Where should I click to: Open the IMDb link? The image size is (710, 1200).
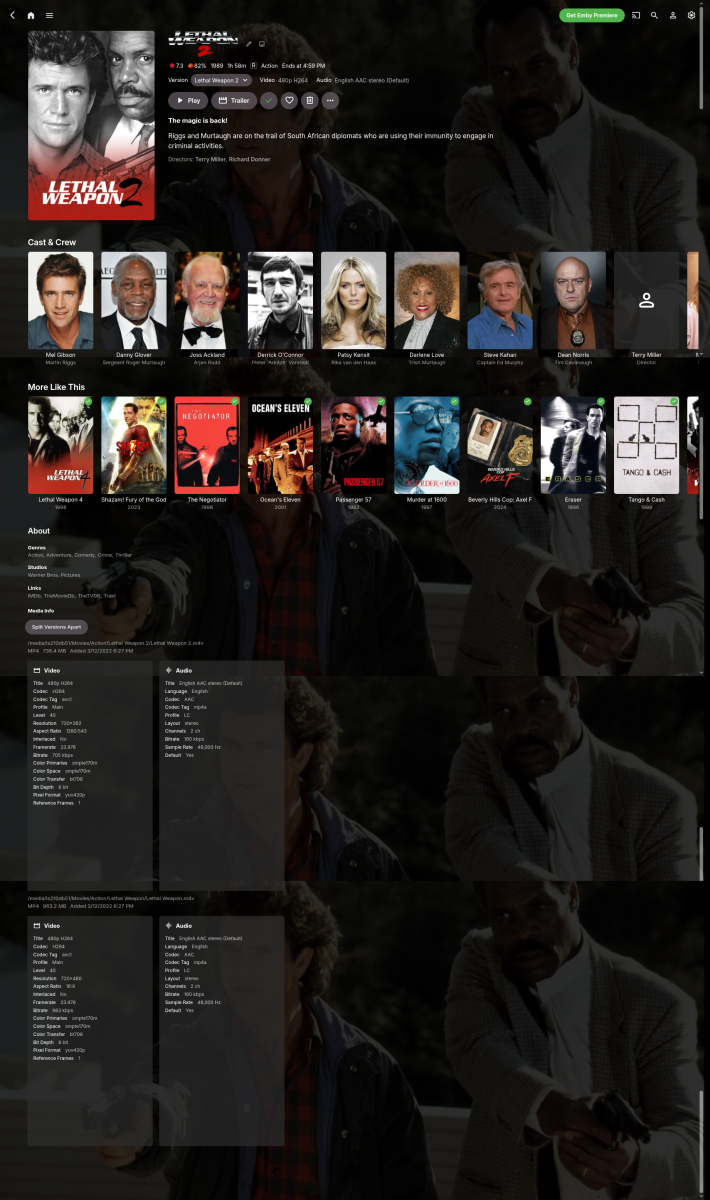click(35, 595)
